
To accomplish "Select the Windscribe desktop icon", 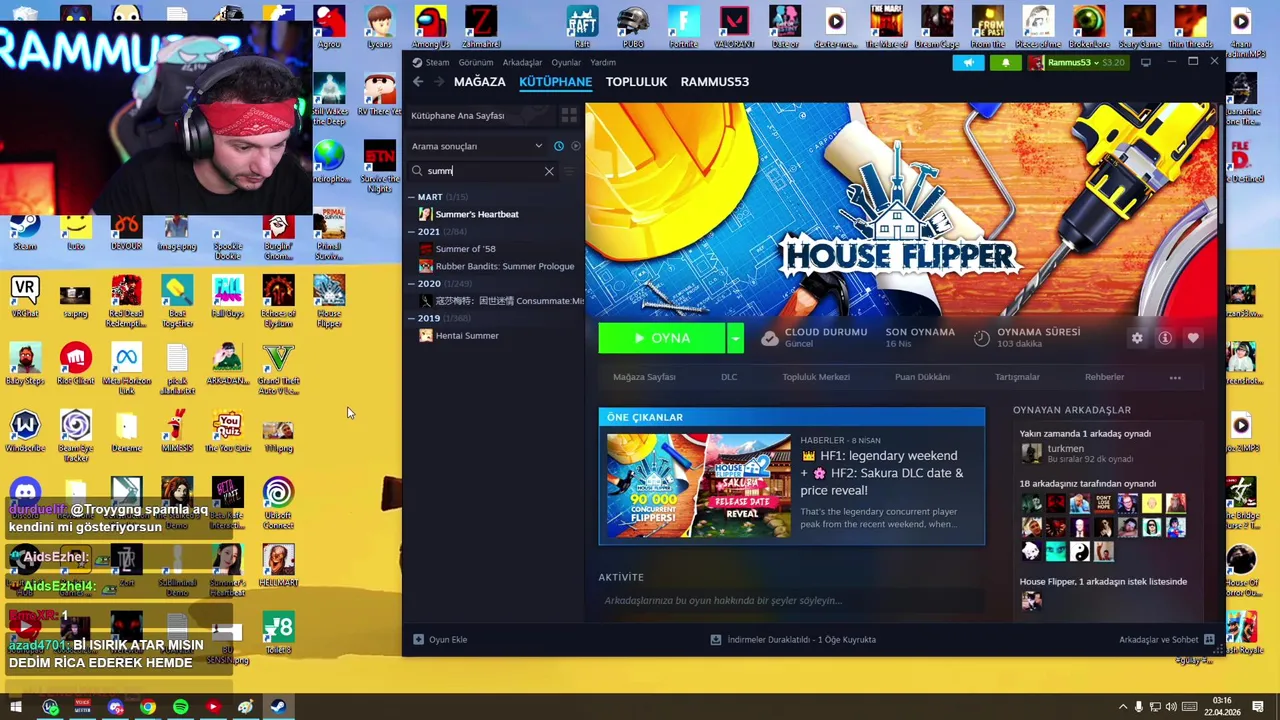I will coord(25,432).
